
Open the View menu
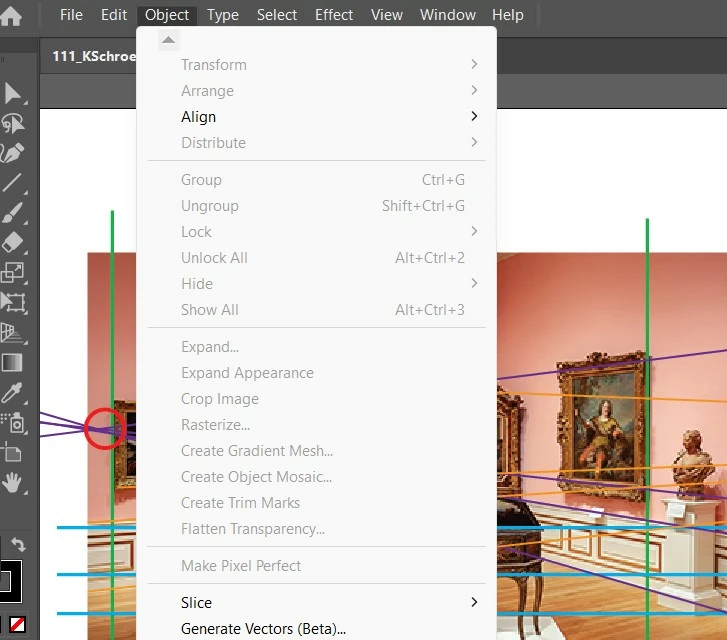(x=387, y=15)
